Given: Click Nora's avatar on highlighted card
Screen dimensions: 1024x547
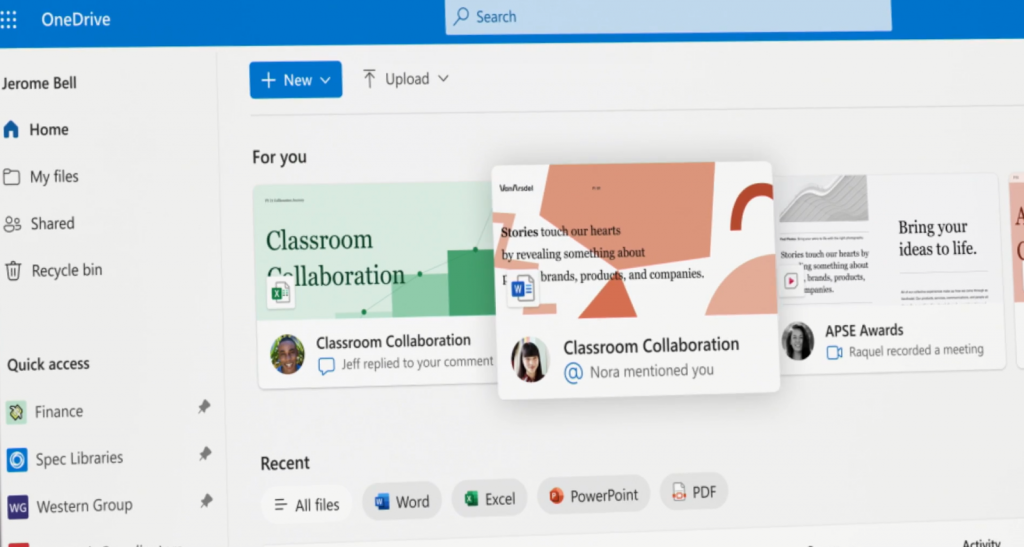Looking at the screenshot, I should coord(530,359).
